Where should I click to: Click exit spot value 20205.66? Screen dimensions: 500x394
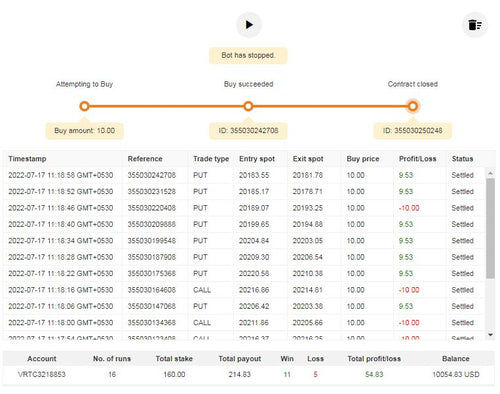pos(308,323)
